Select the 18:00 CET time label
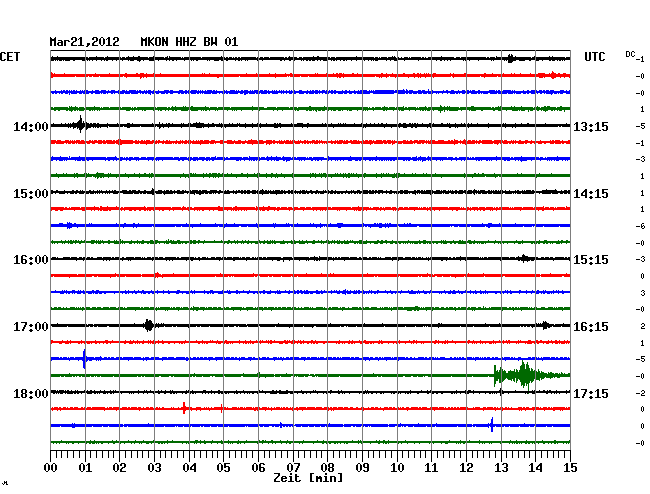 [x=31, y=393]
